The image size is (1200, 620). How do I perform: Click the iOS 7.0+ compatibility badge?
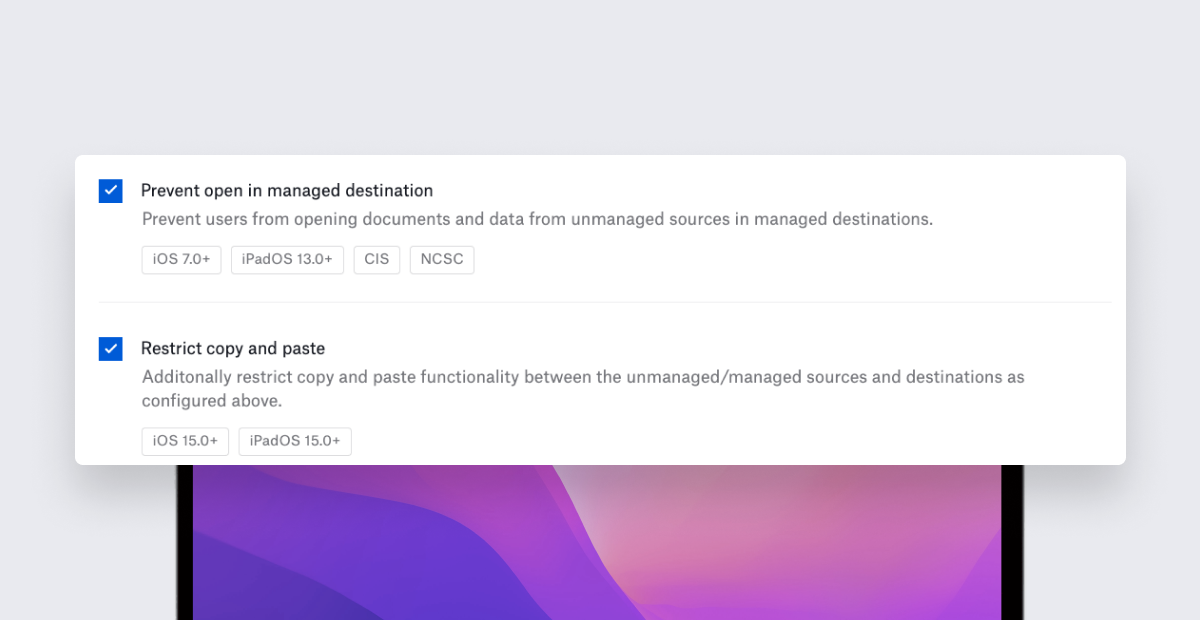(181, 259)
